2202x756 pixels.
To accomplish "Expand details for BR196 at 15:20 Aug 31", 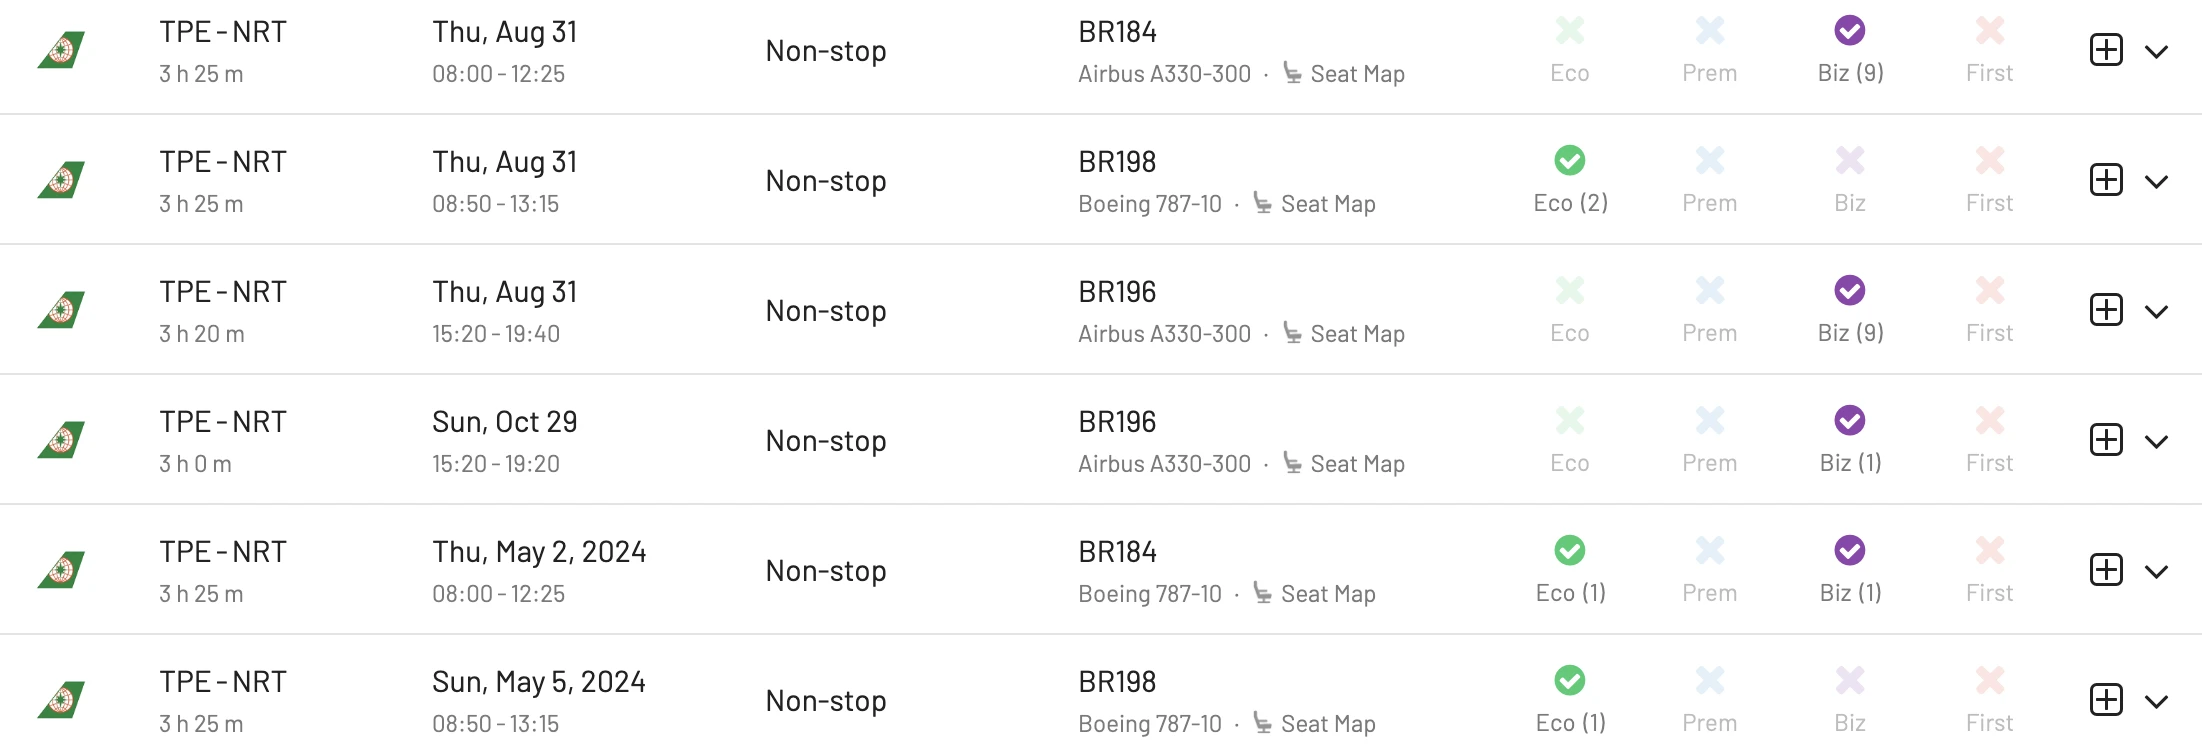I will pos(2157,311).
